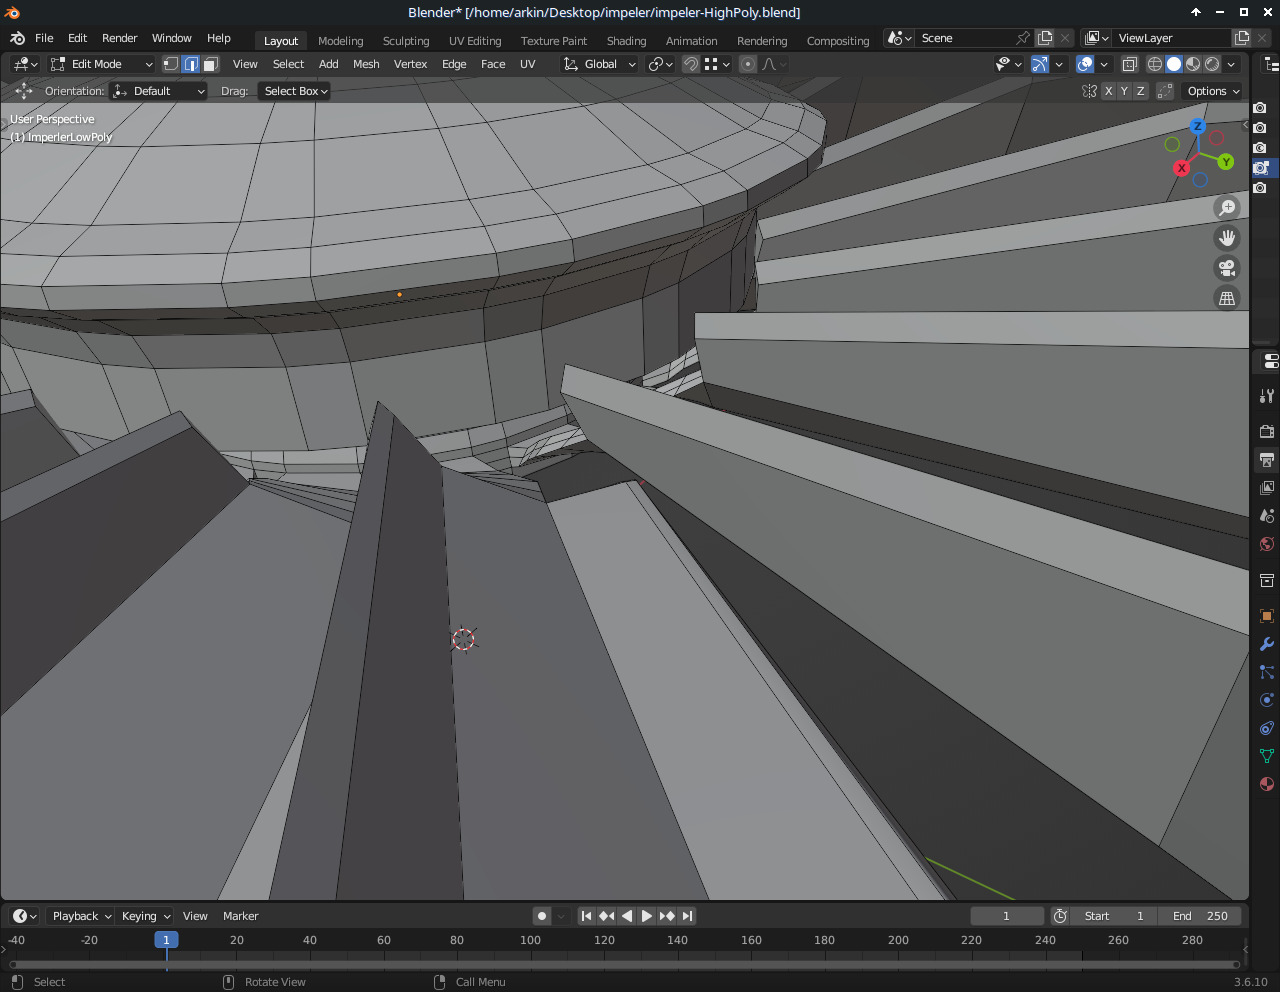
Task: Jump to timeline start button
Action: [587, 916]
